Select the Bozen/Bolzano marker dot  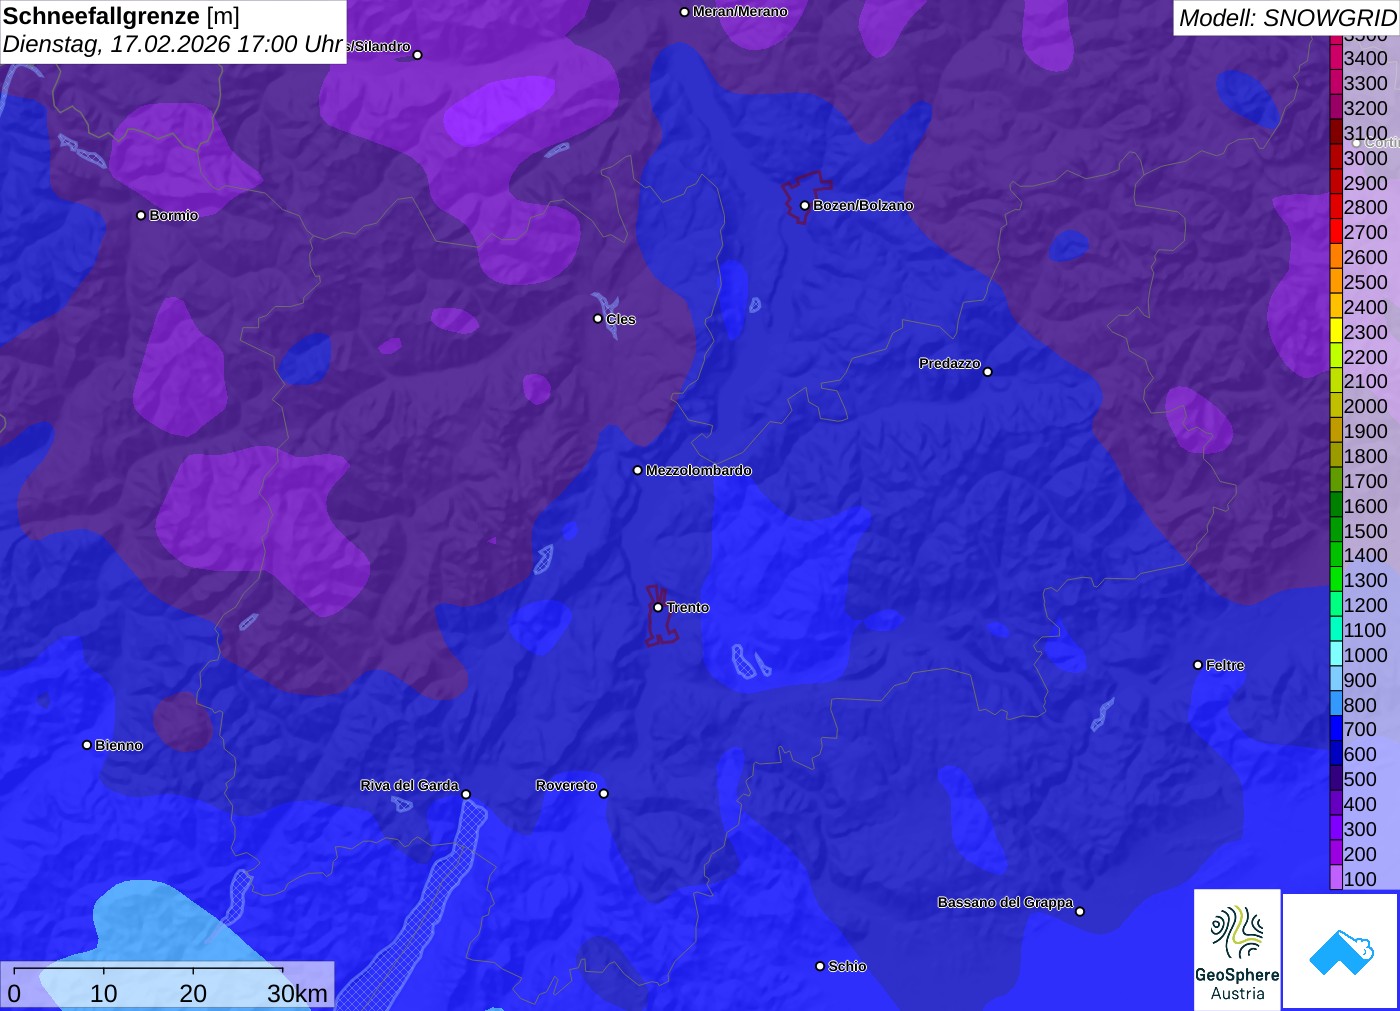(804, 206)
